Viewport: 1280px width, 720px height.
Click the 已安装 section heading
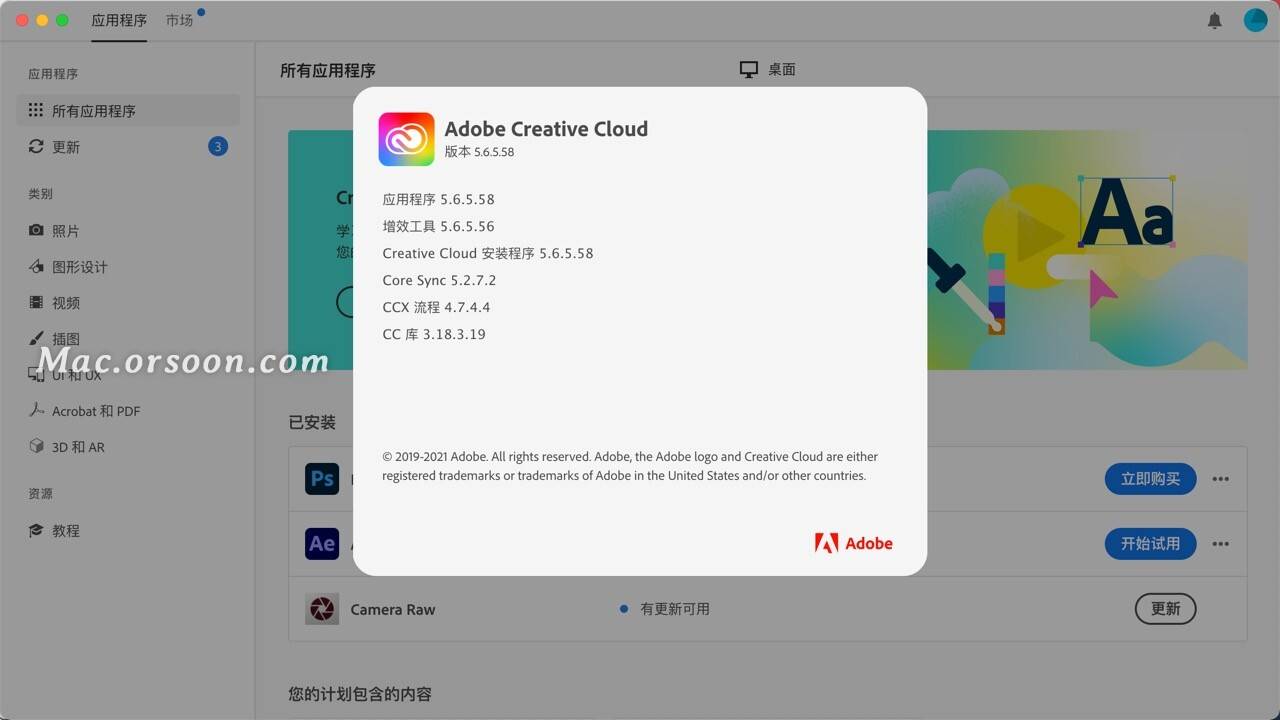pos(312,422)
